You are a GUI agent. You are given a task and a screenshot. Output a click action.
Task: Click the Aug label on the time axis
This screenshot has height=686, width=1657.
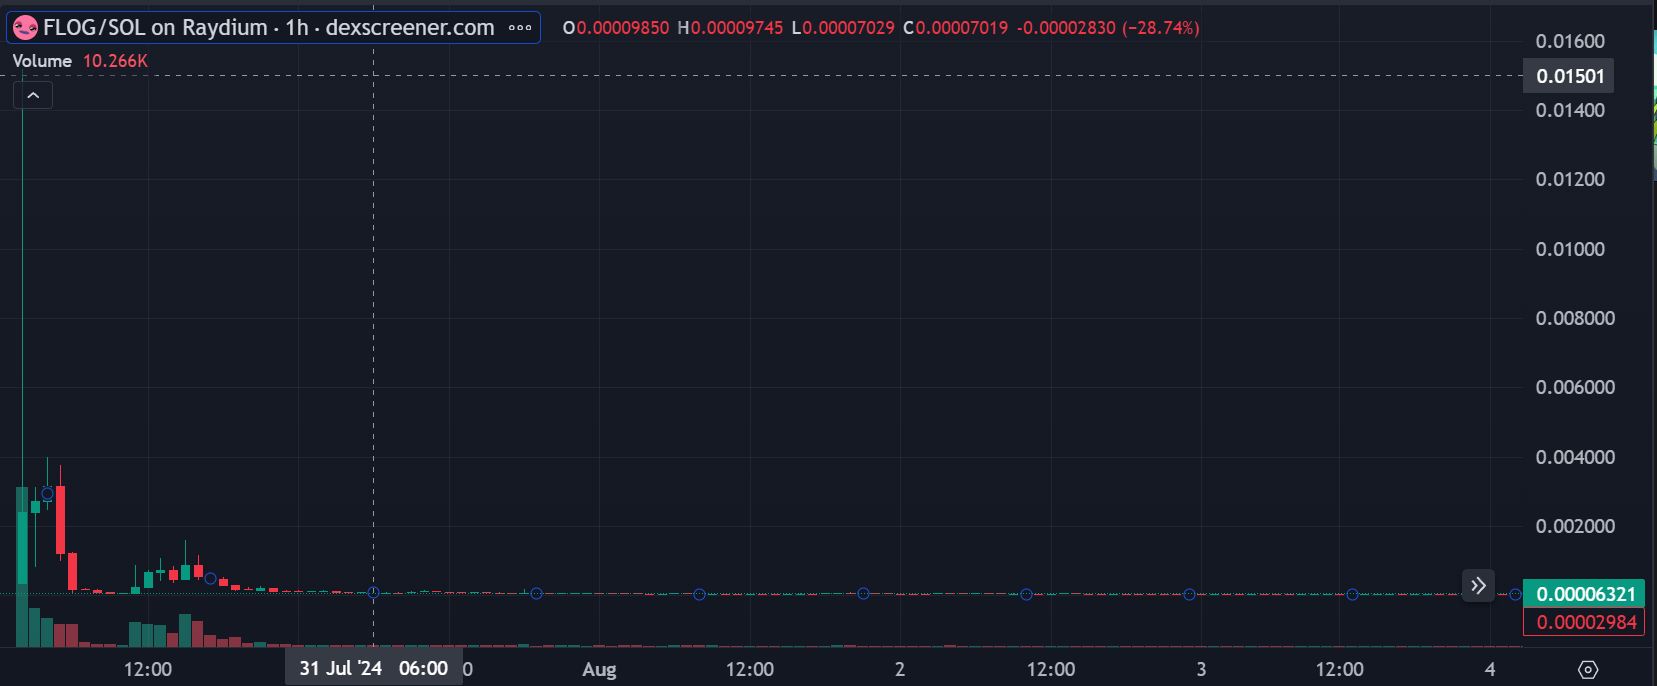(599, 670)
